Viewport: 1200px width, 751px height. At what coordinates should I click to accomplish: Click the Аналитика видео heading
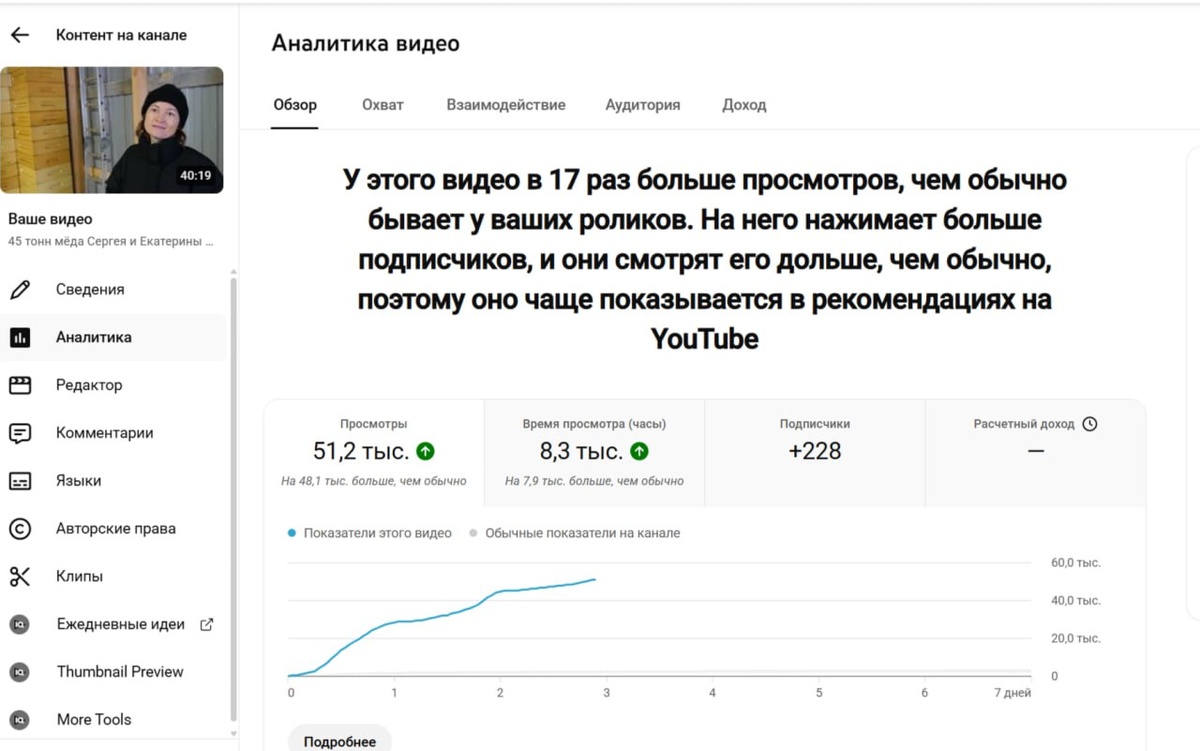pyautogui.click(x=366, y=44)
